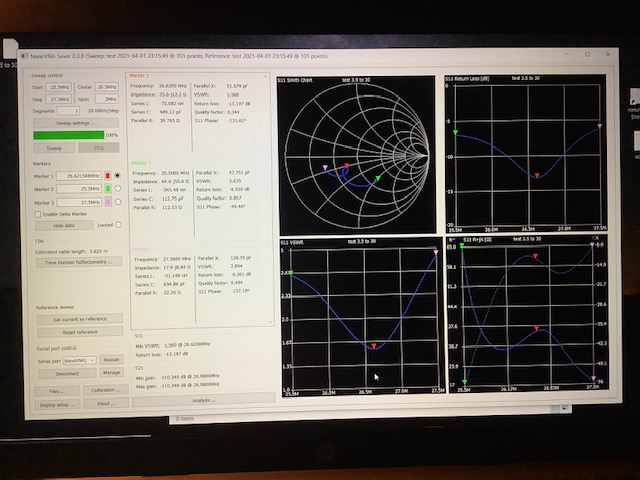
Task: Click Set current as reference
Action: (80, 319)
